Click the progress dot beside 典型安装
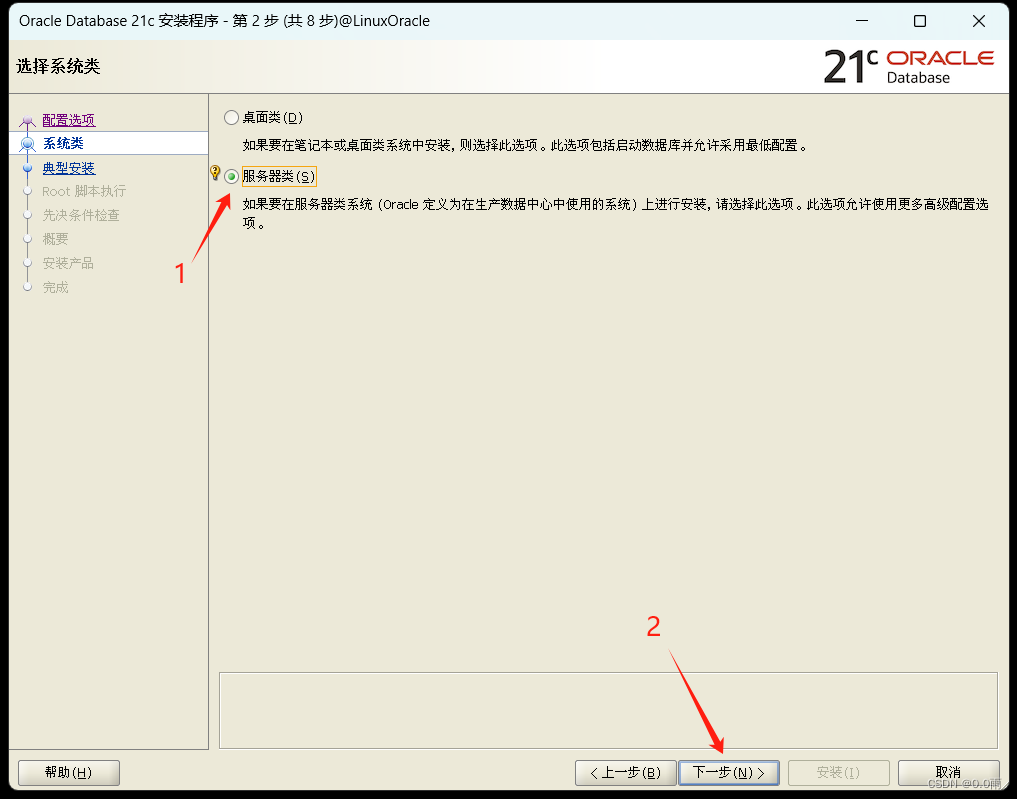This screenshot has height=799, width=1017. pyautogui.click(x=28, y=167)
